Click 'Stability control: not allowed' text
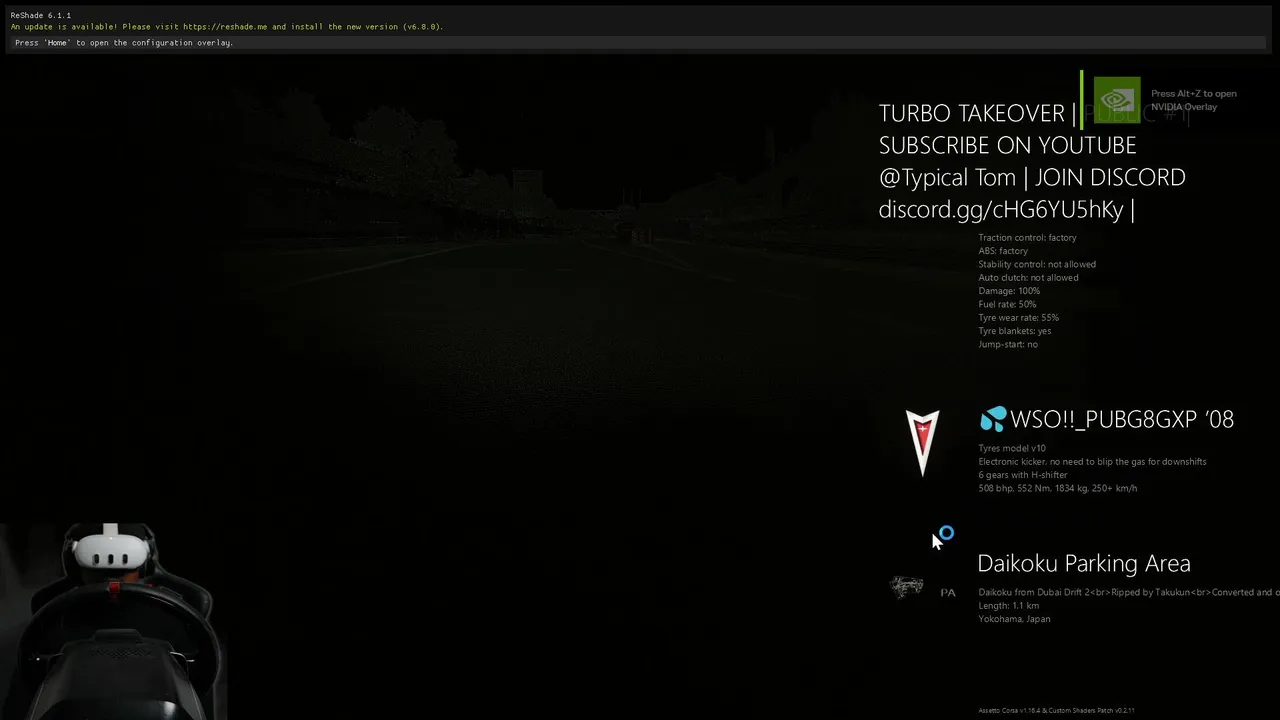The image size is (1280, 720). click(1037, 264)
